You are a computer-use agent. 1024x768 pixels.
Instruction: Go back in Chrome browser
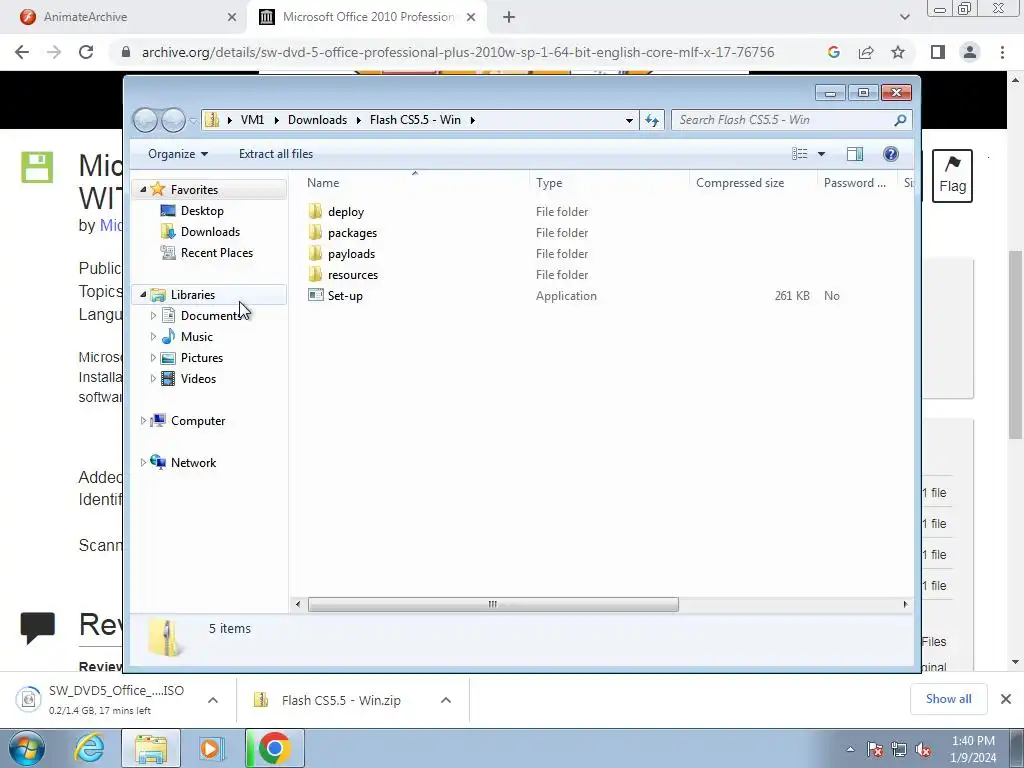(22, 52)
